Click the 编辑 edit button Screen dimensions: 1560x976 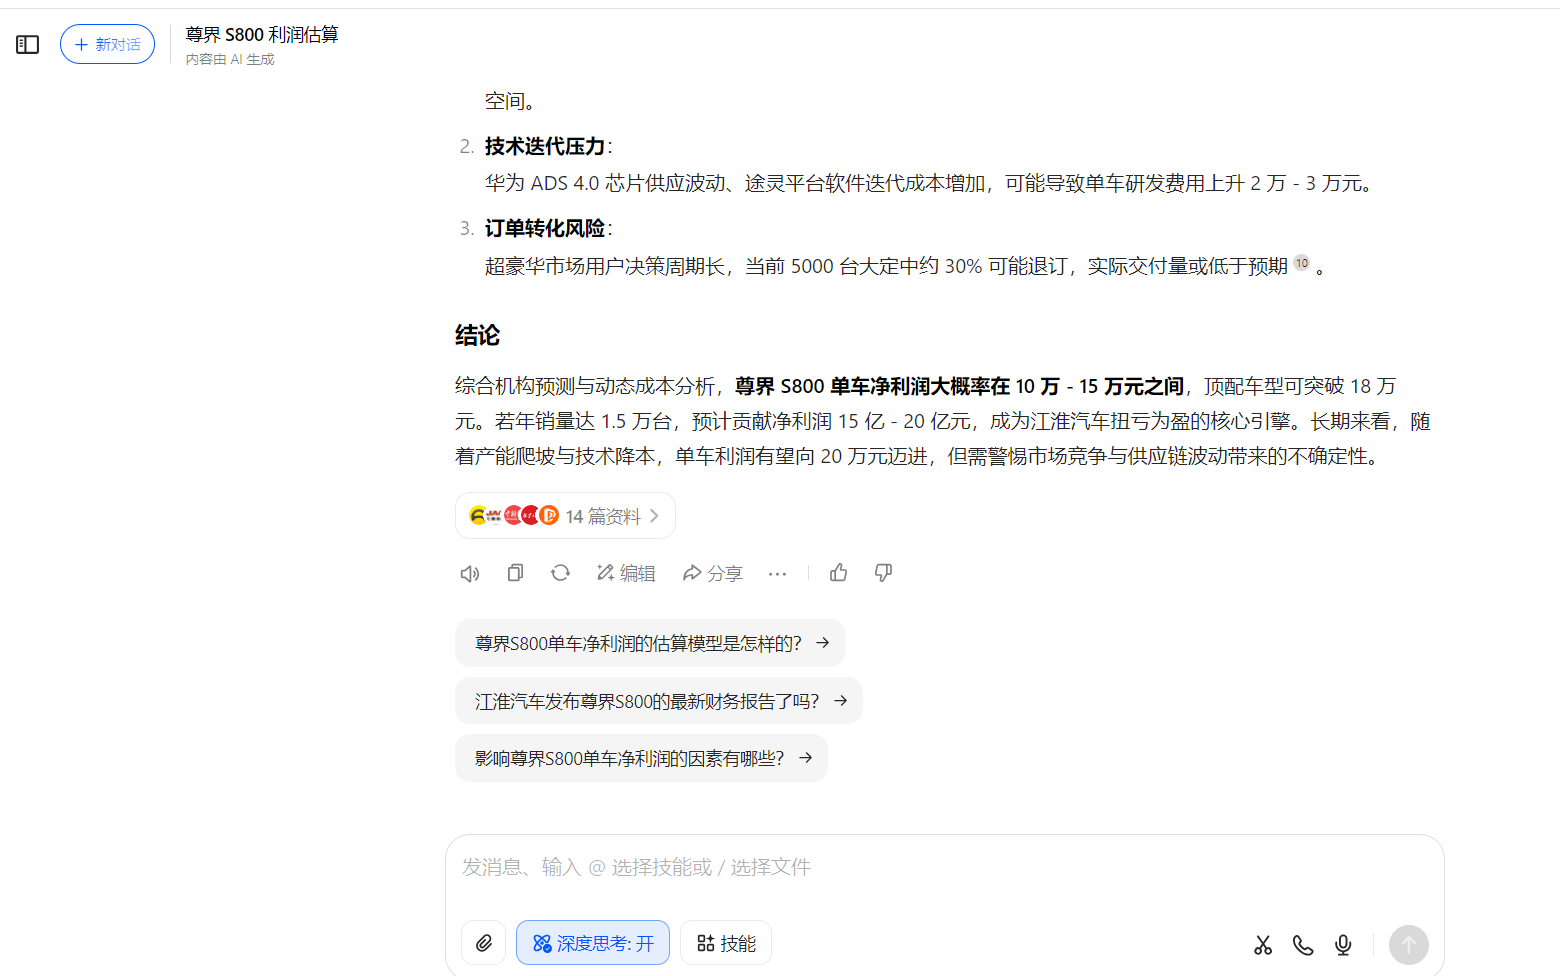coord(626,573)
